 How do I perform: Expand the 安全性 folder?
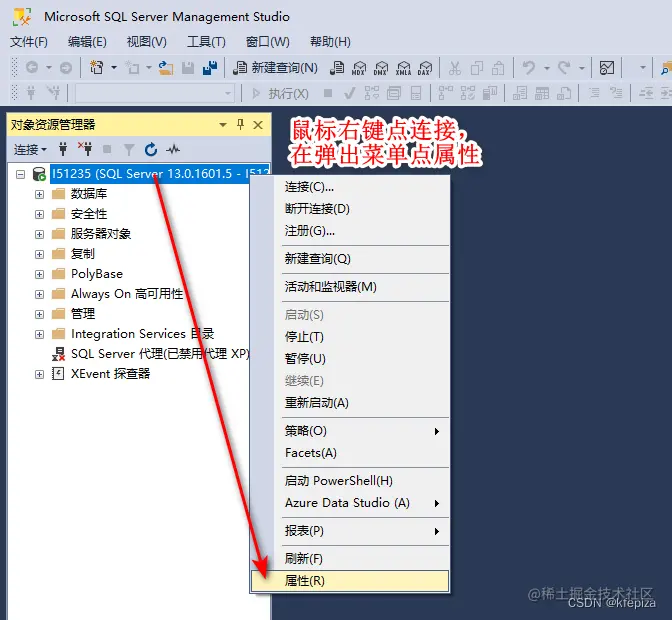tap(39, 214)
